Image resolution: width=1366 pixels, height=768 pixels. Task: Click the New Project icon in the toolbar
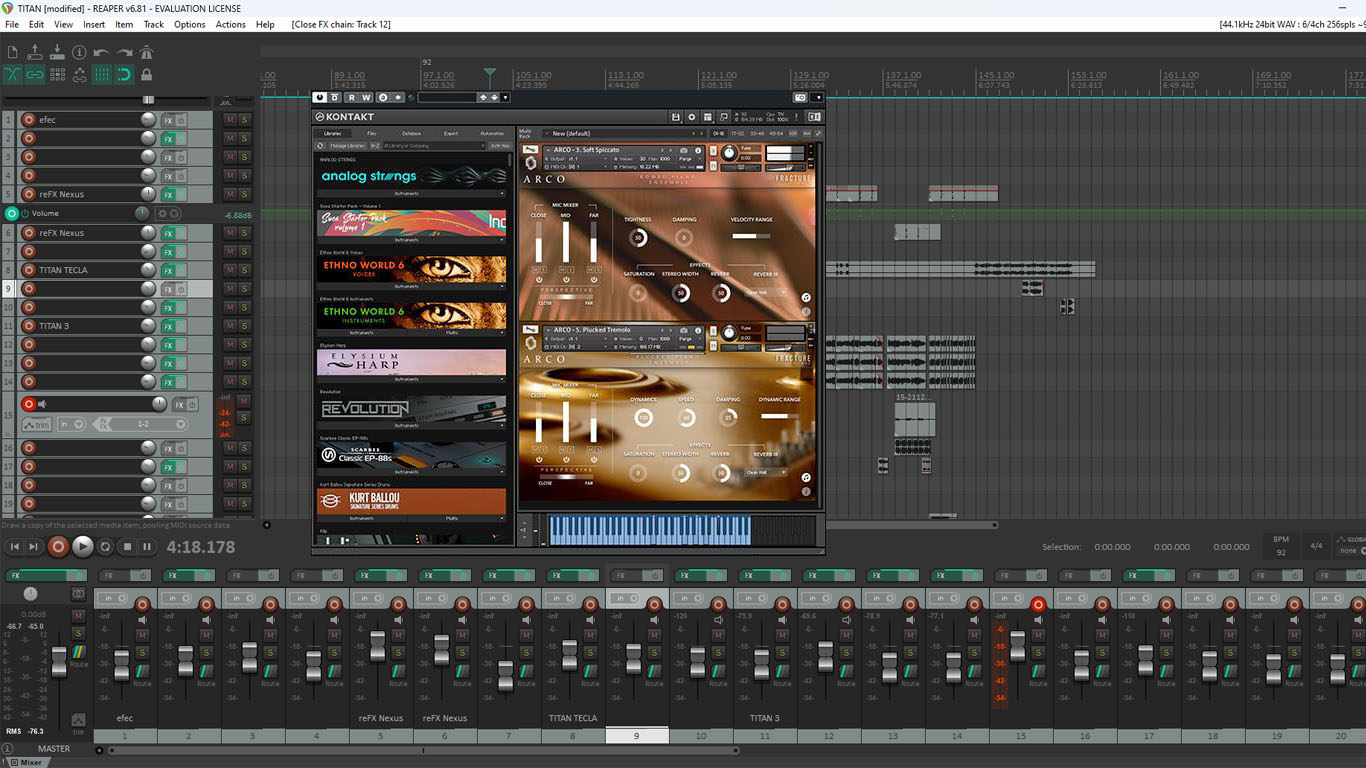(12, 52)
